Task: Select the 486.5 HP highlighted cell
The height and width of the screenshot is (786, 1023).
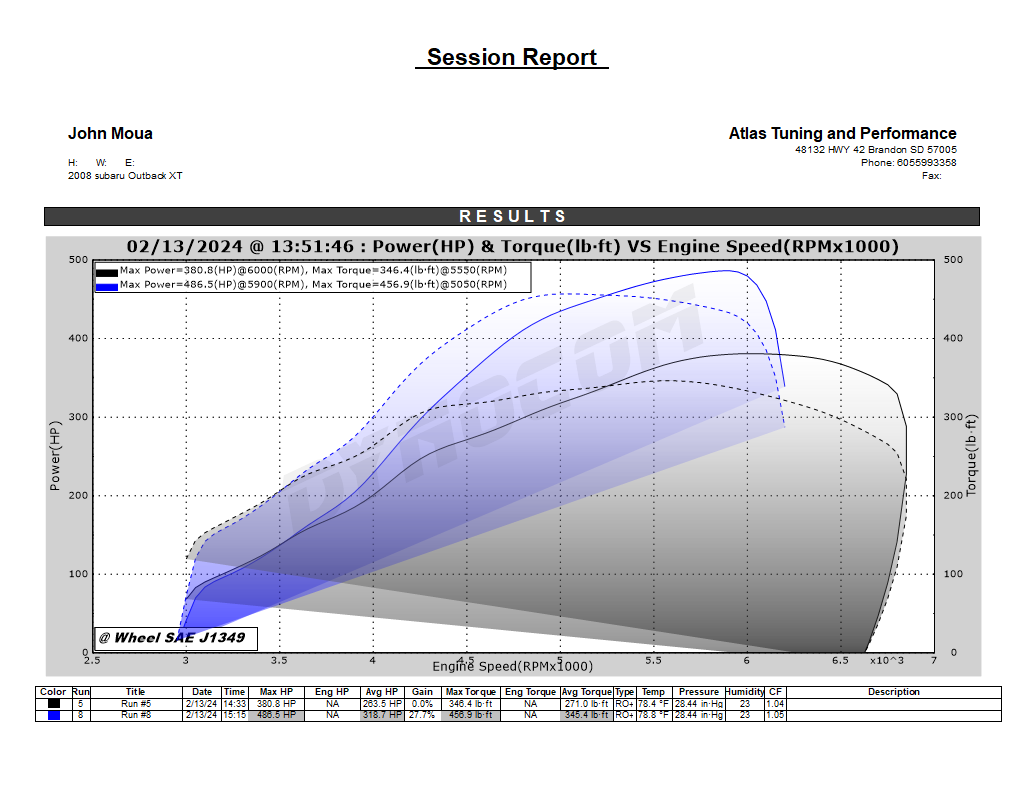Action: point(276,715)
